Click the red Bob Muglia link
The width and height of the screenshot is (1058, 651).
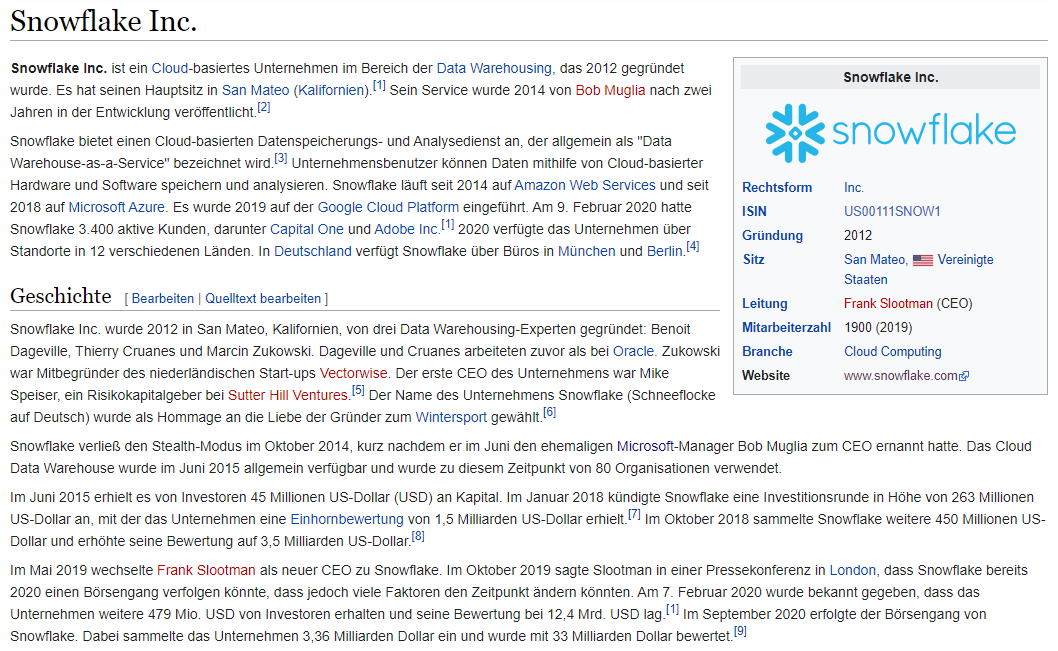610,90
